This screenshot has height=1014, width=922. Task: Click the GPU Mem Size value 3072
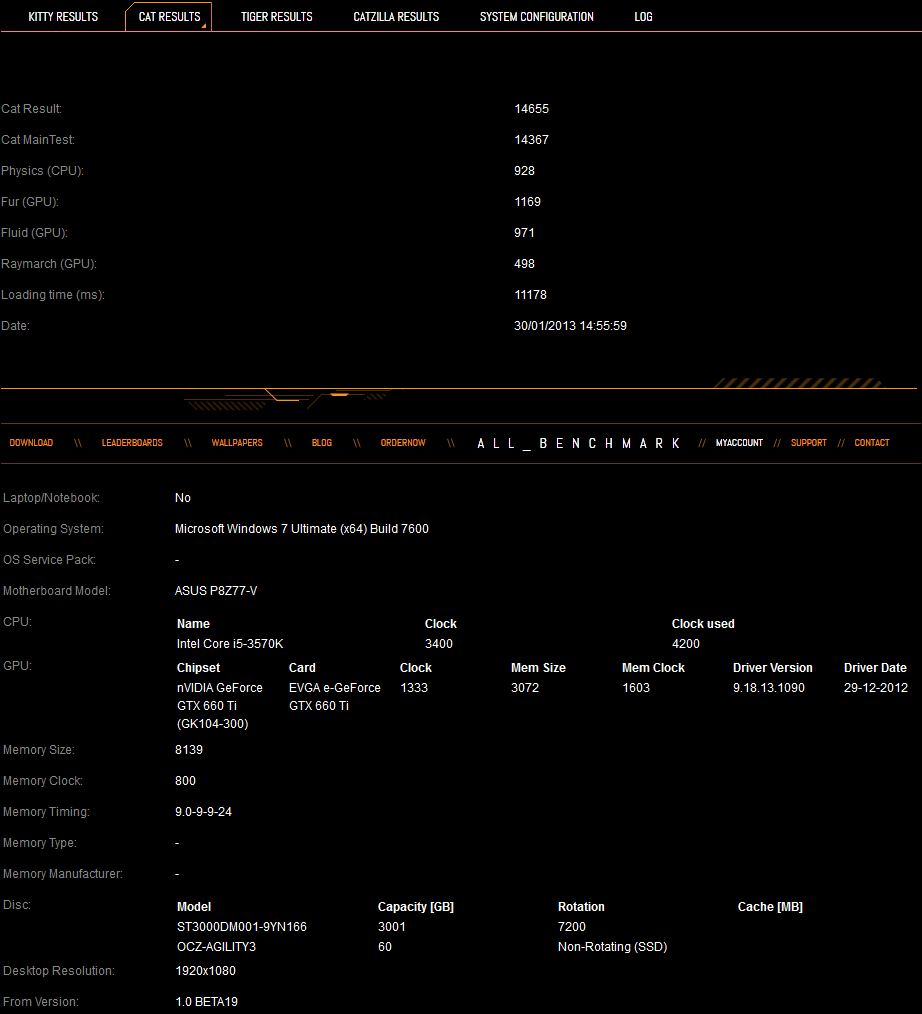[x=525, y=688]
